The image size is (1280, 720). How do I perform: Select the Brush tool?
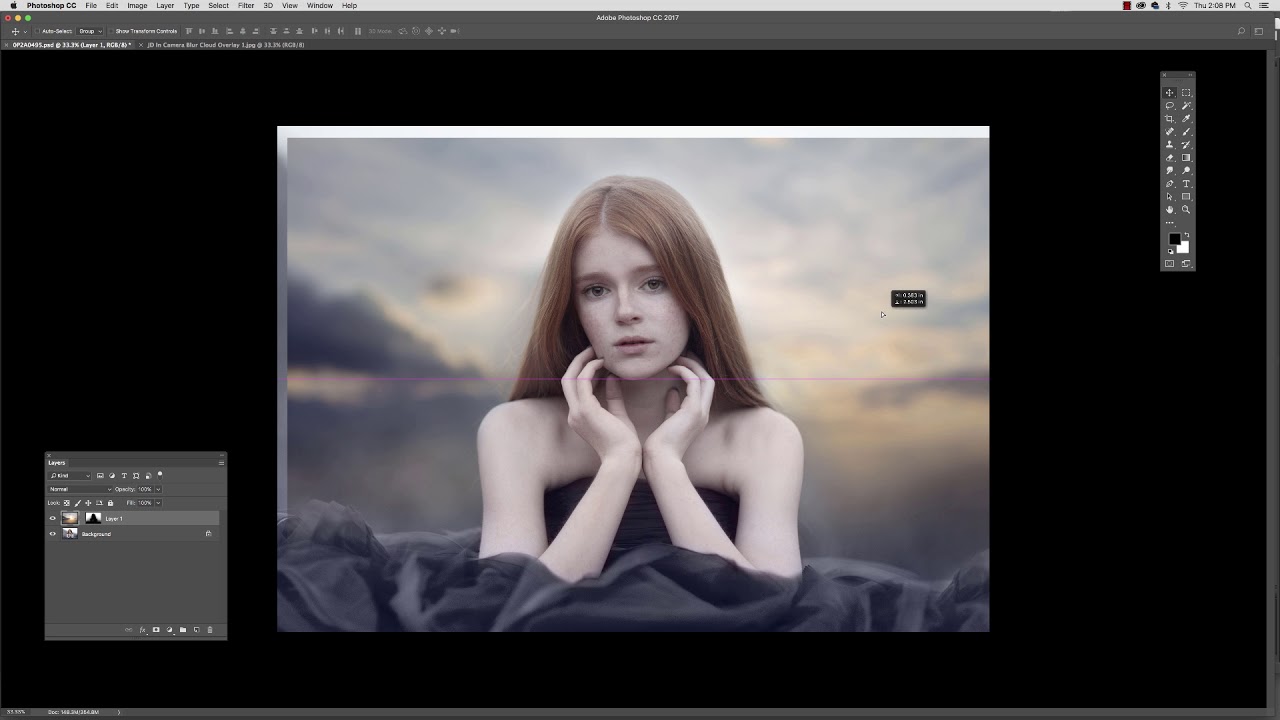point(1186,132)
